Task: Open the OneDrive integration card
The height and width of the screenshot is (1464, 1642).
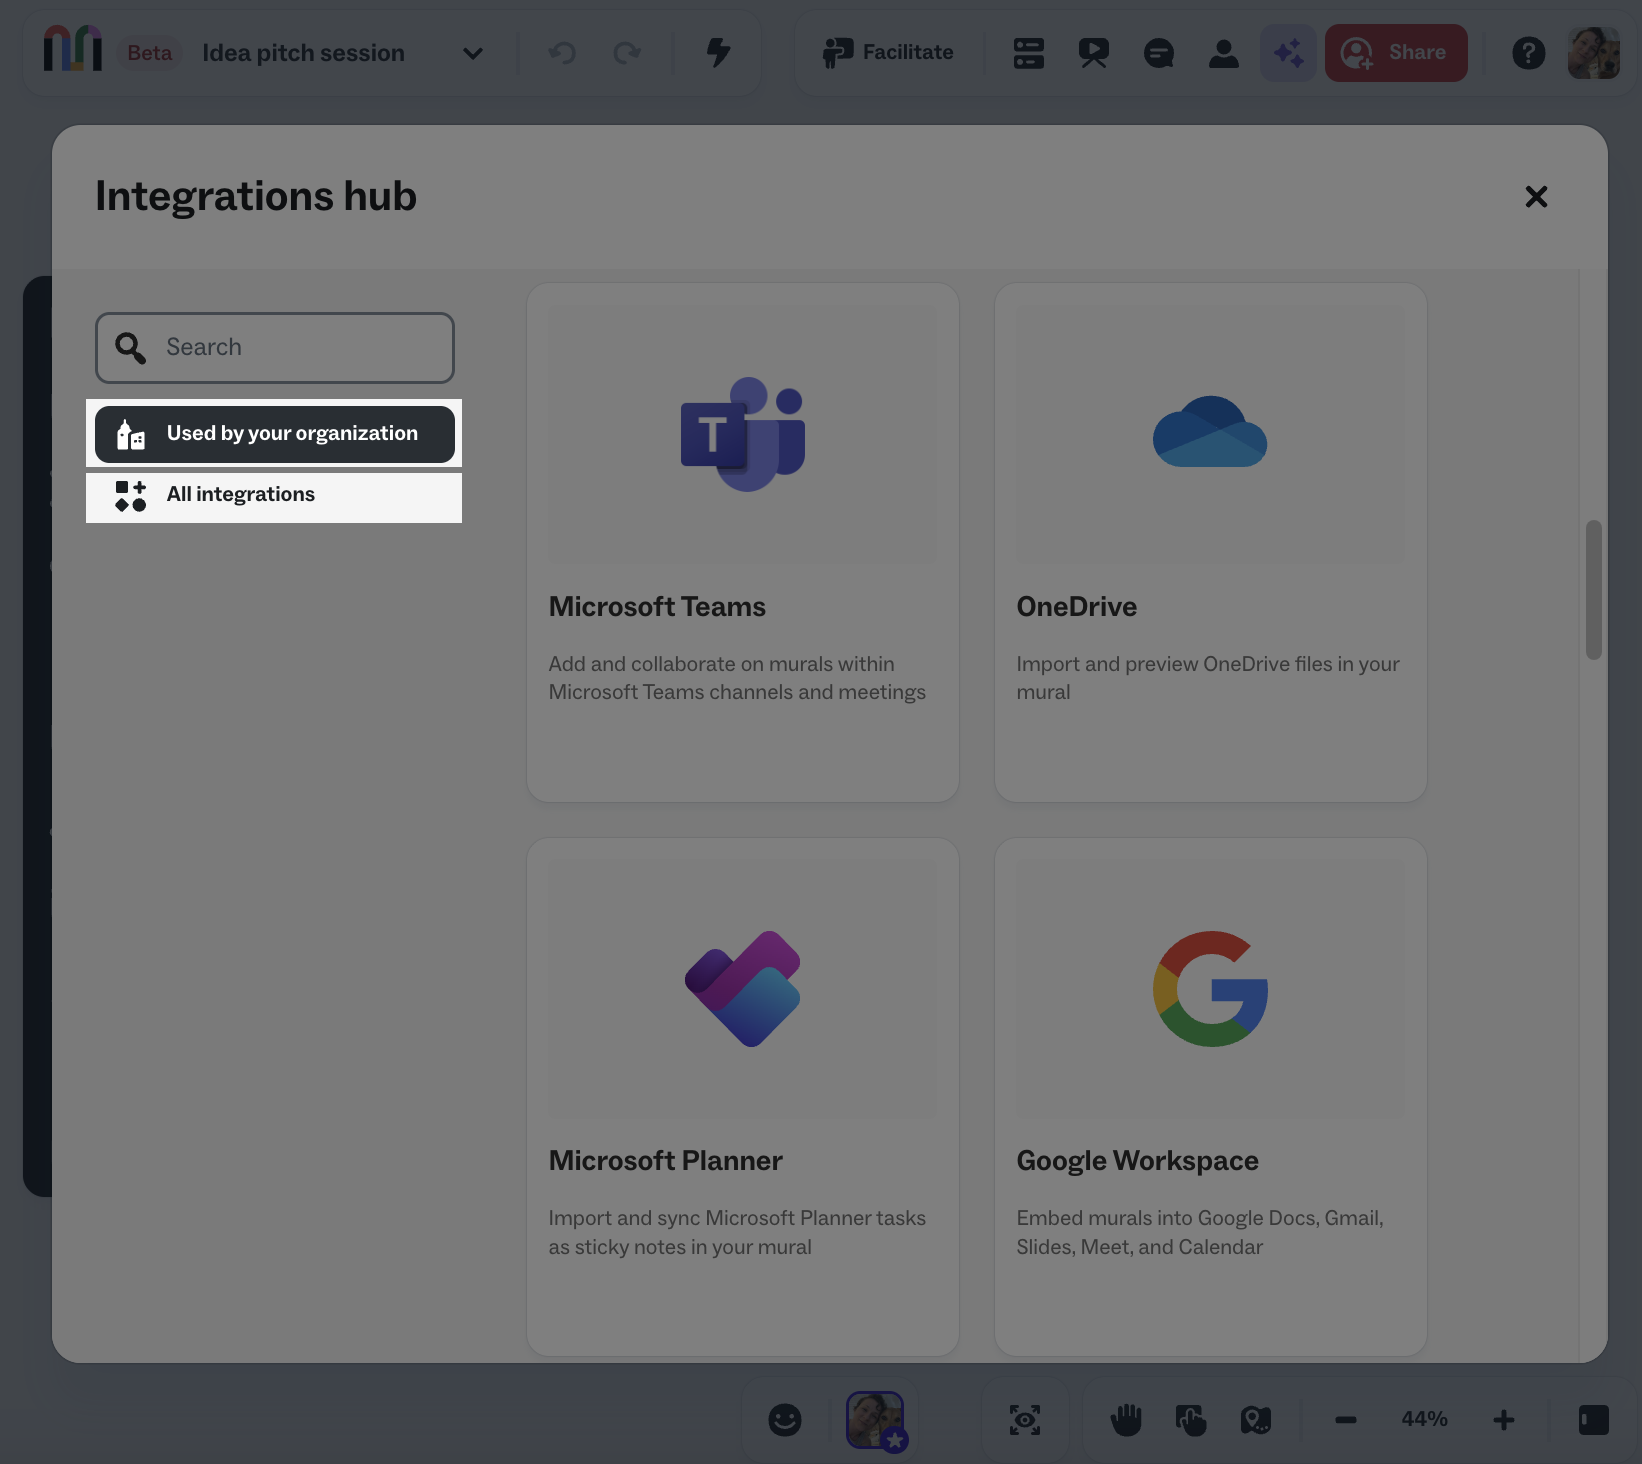Action: coord(1211,542)
